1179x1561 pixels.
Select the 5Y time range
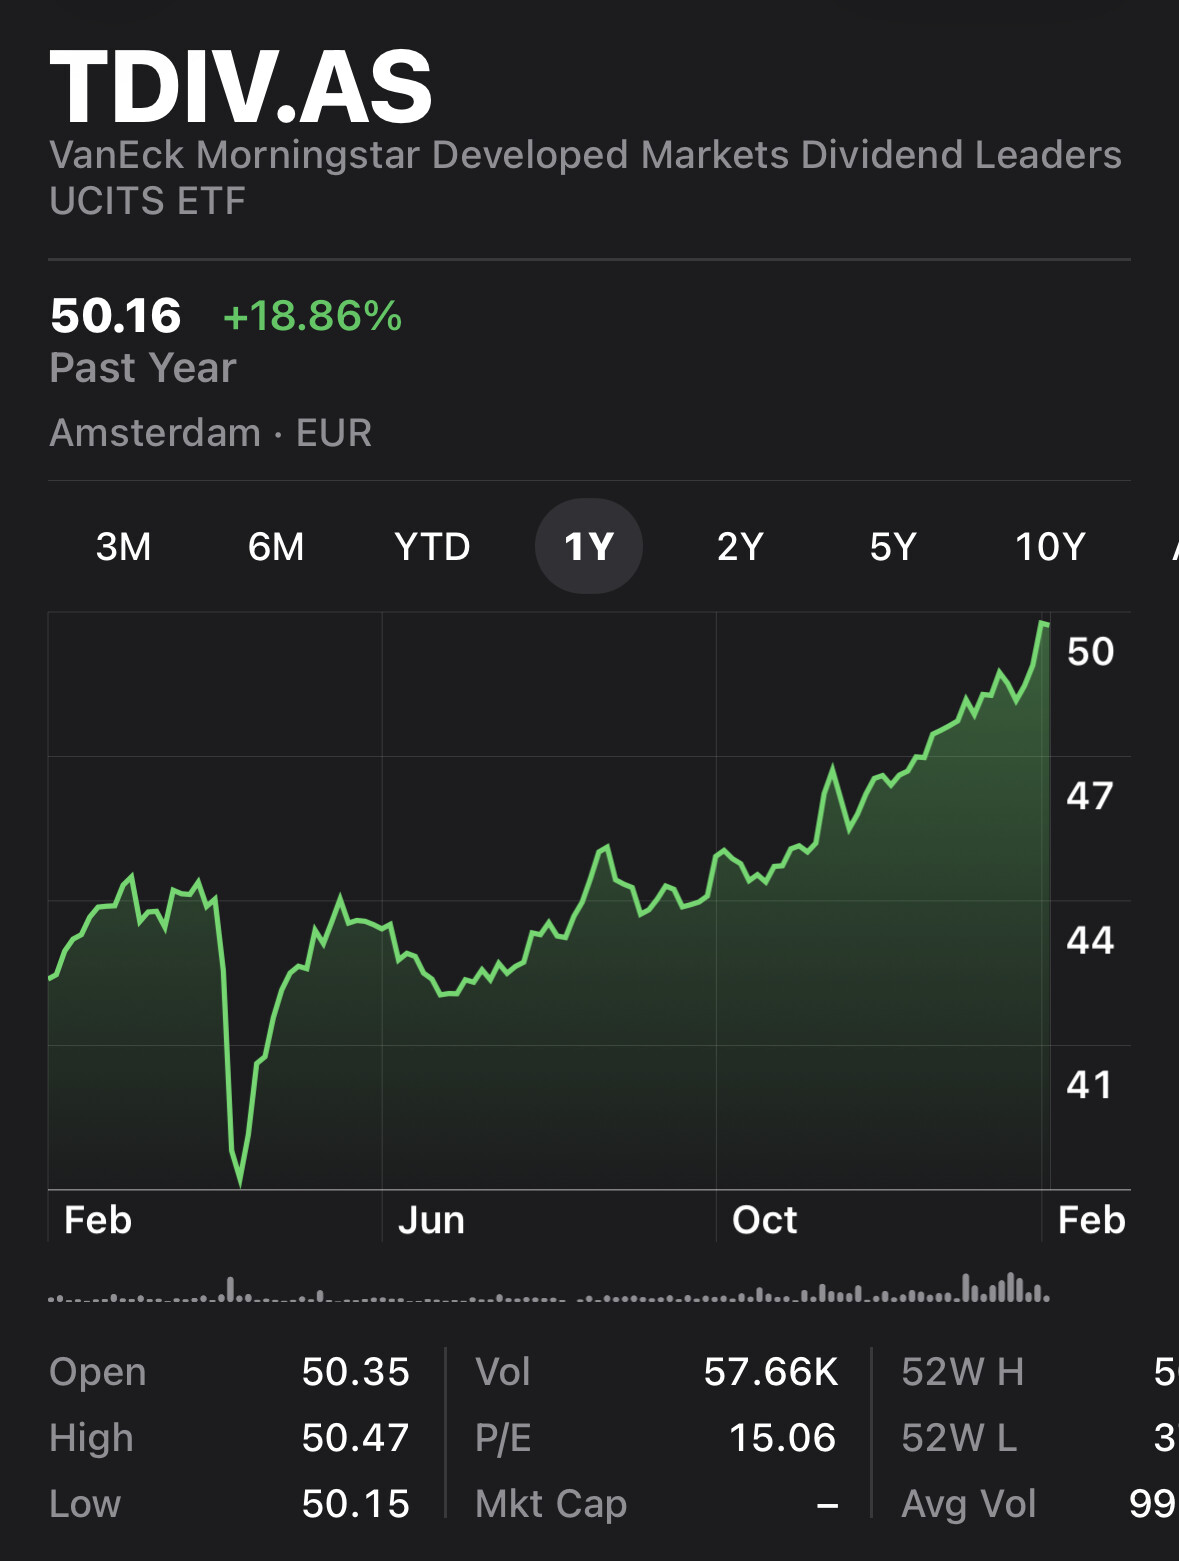pos(893,547)
